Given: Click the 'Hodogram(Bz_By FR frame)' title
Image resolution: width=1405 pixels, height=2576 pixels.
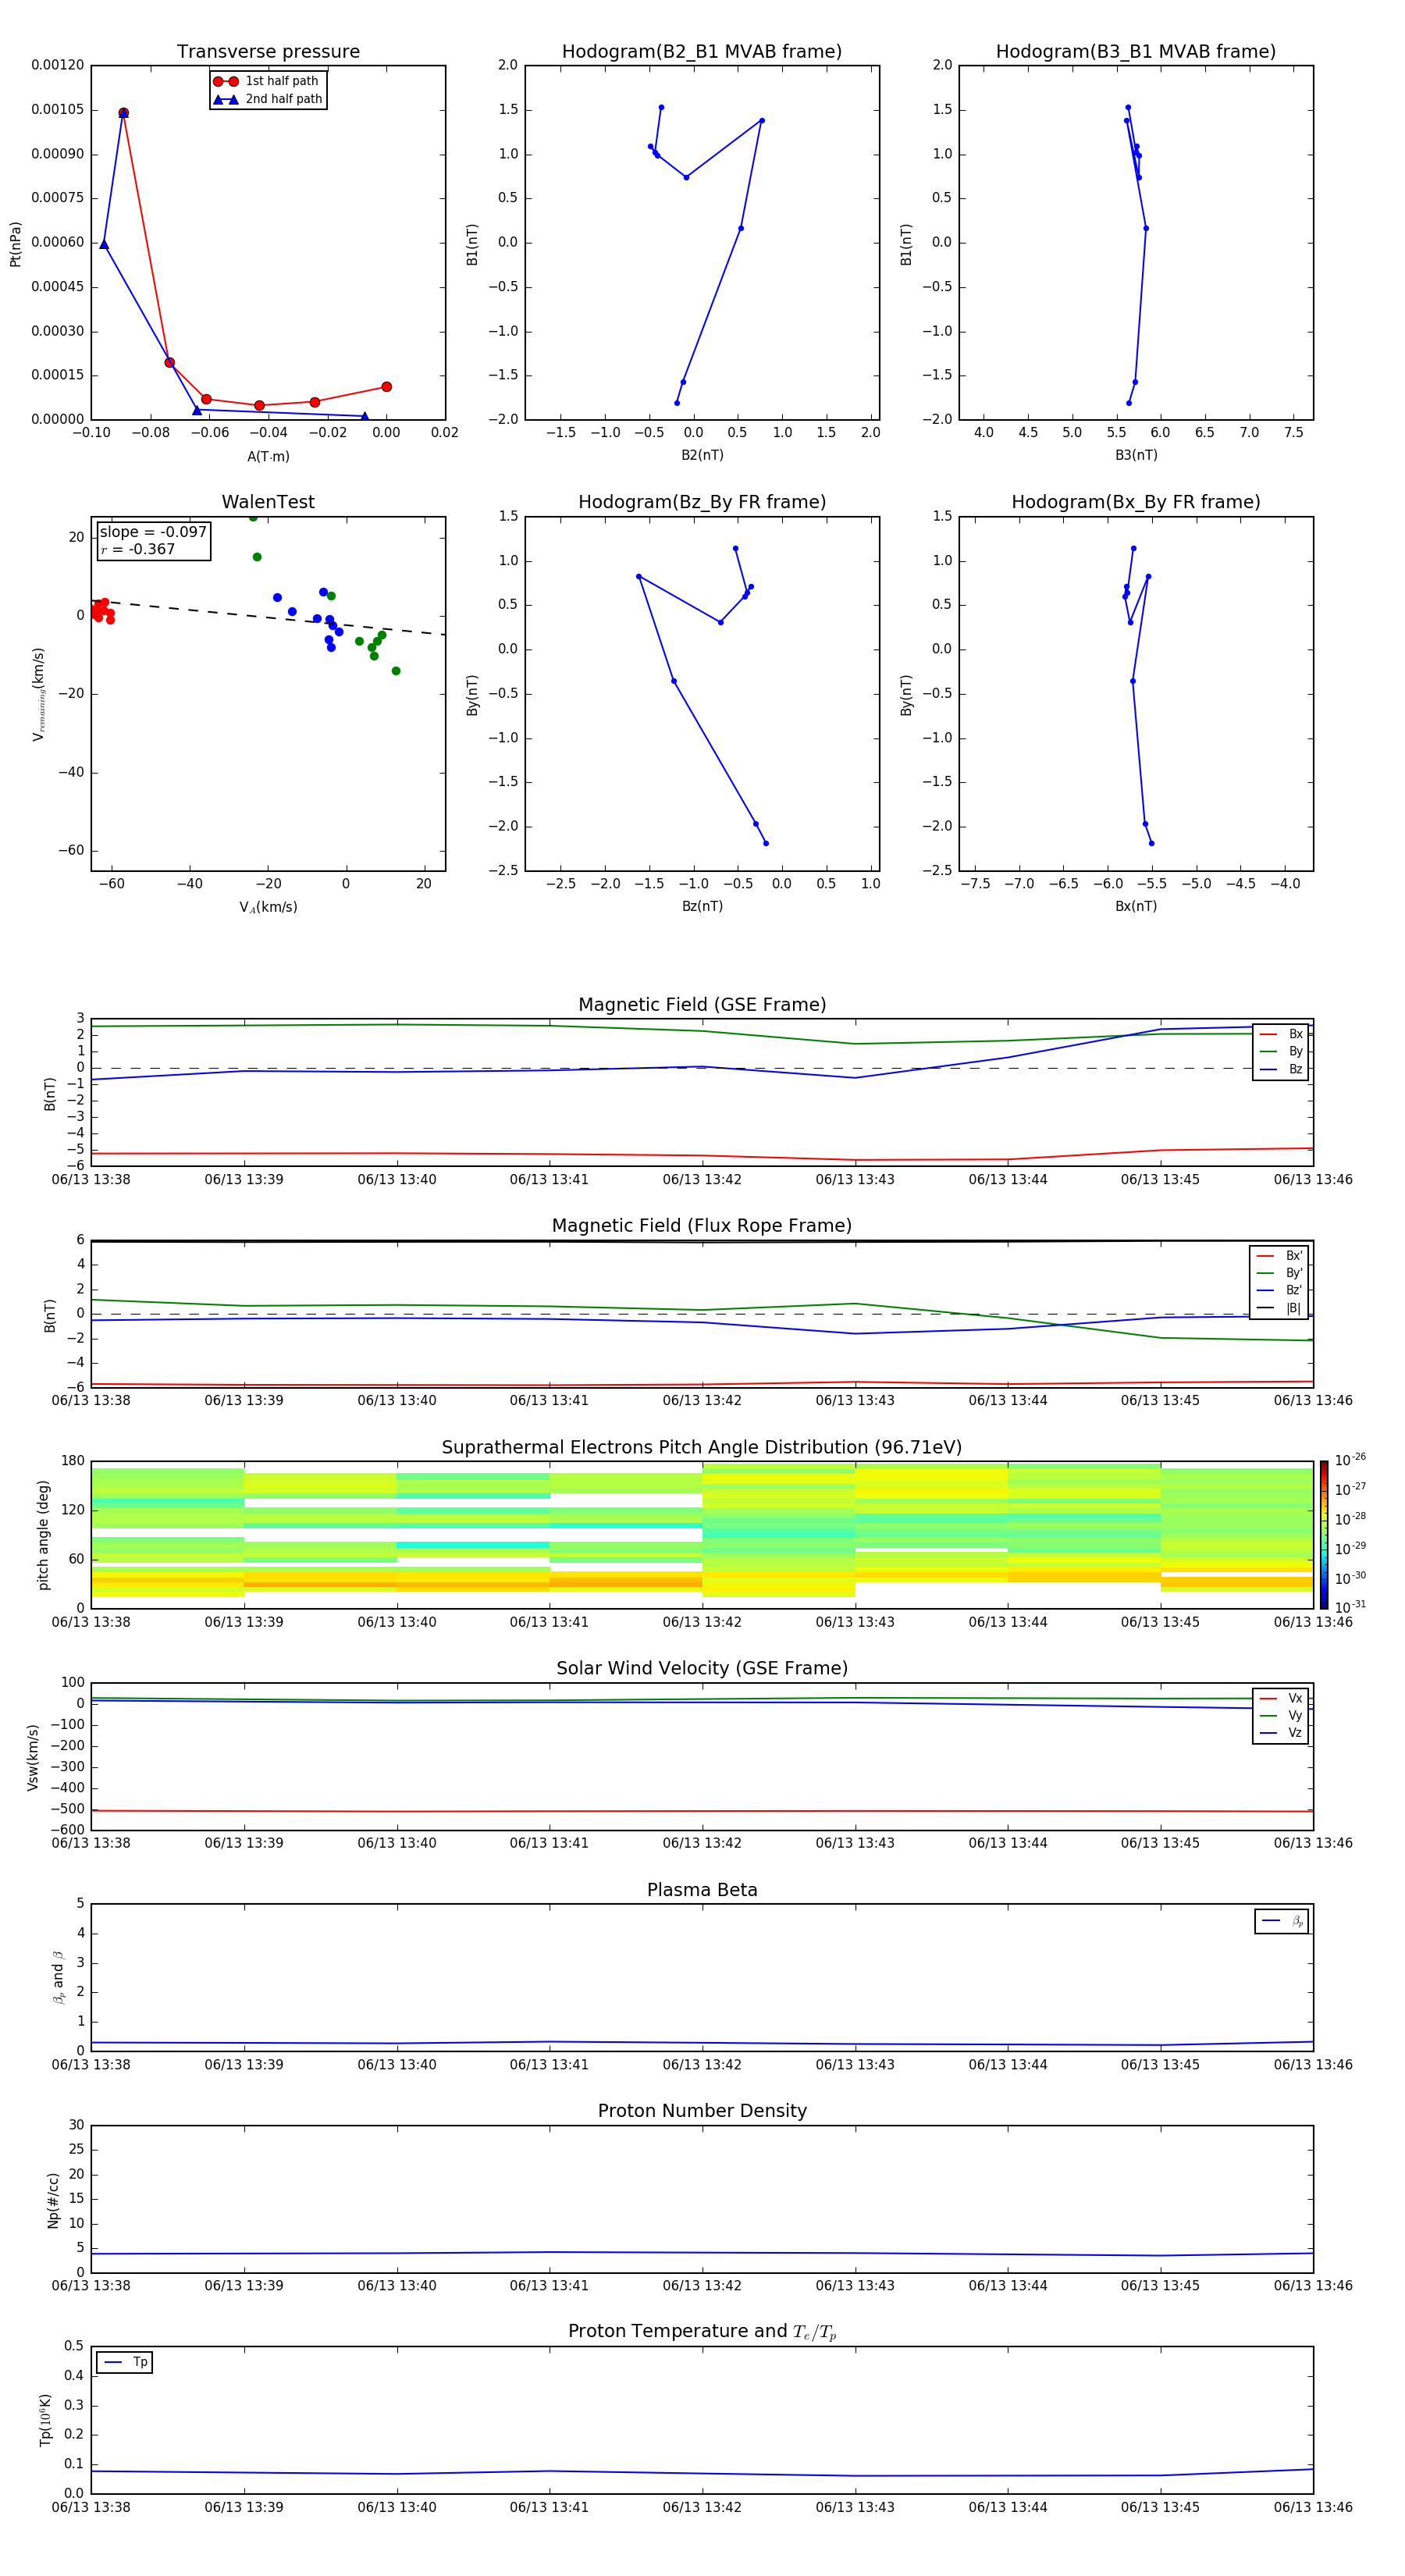Looking at the screenshot, I should (x=702, y=502).
